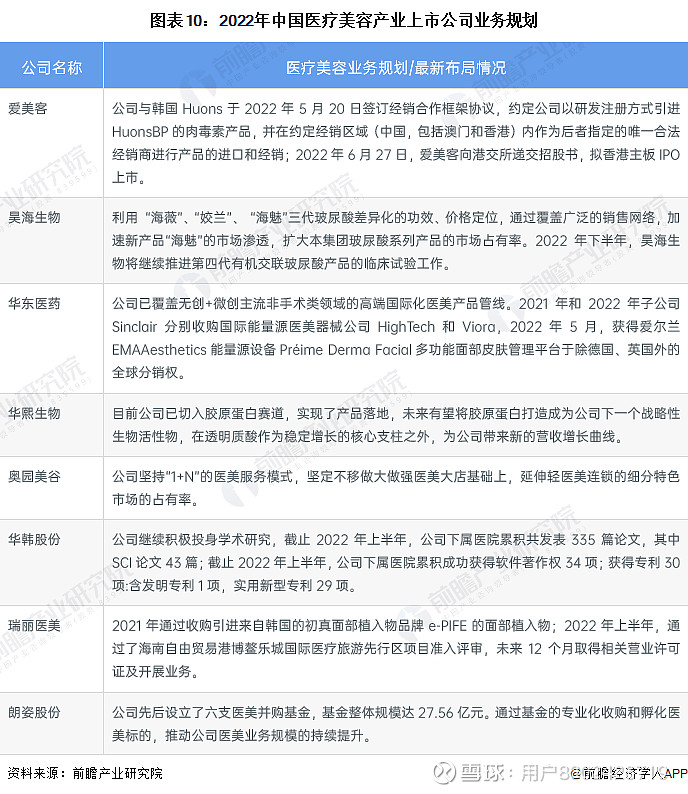
Task: Click the '公司名称' column header
Action: point(52,67)
